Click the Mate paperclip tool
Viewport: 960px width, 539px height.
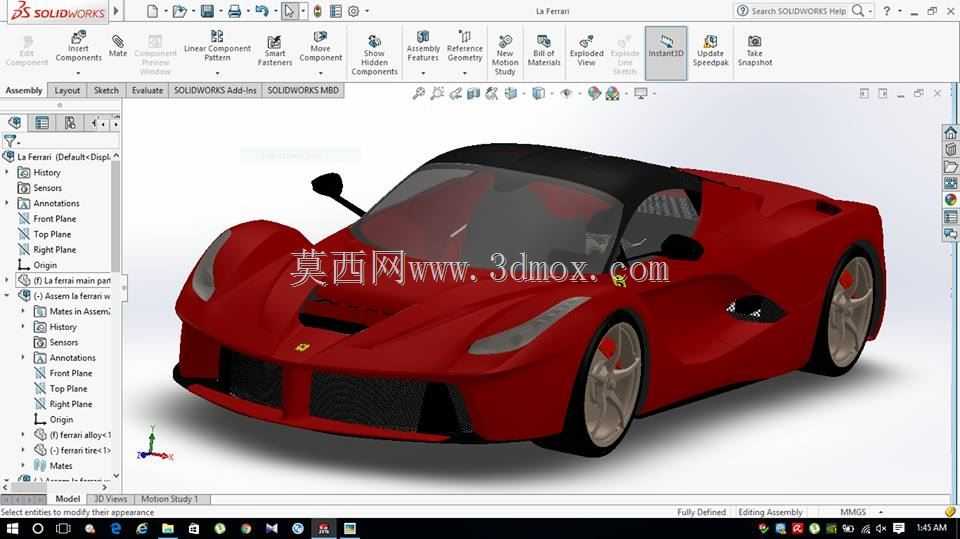(x=118, y=45)
